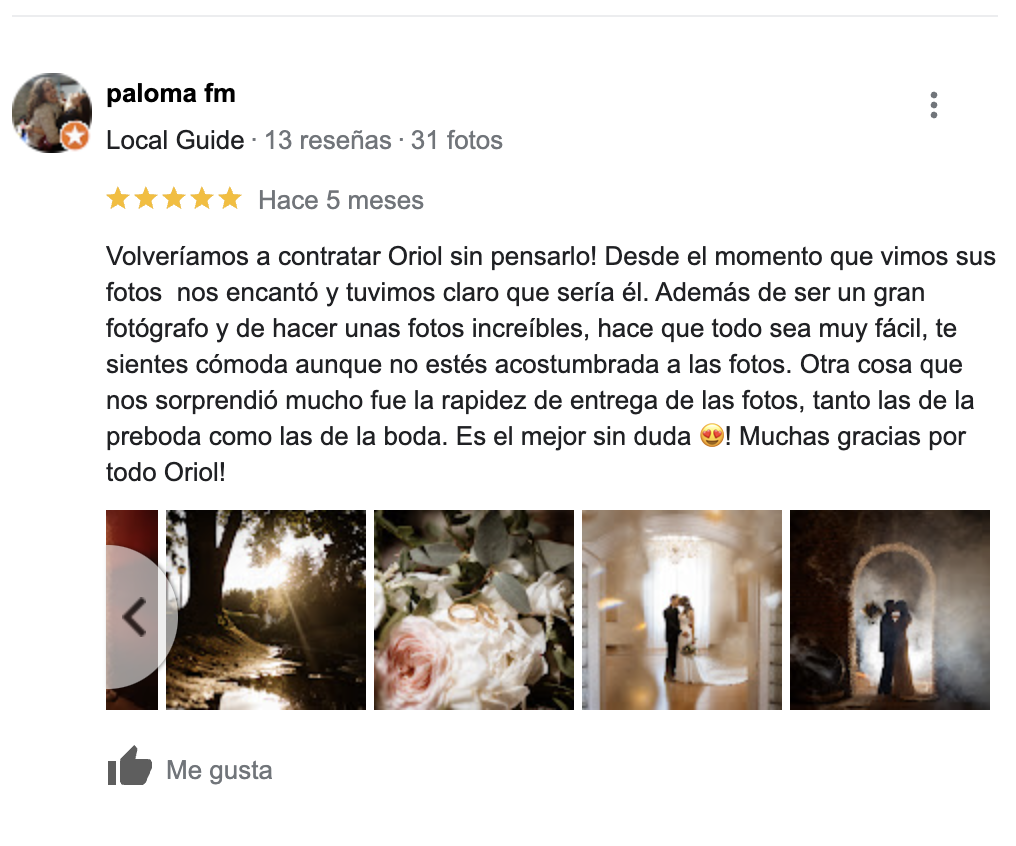Show previous photos with the left chevron
The height and width of the screenshot is (846, 1016).
pyautogui.click(x=134, y=617)
